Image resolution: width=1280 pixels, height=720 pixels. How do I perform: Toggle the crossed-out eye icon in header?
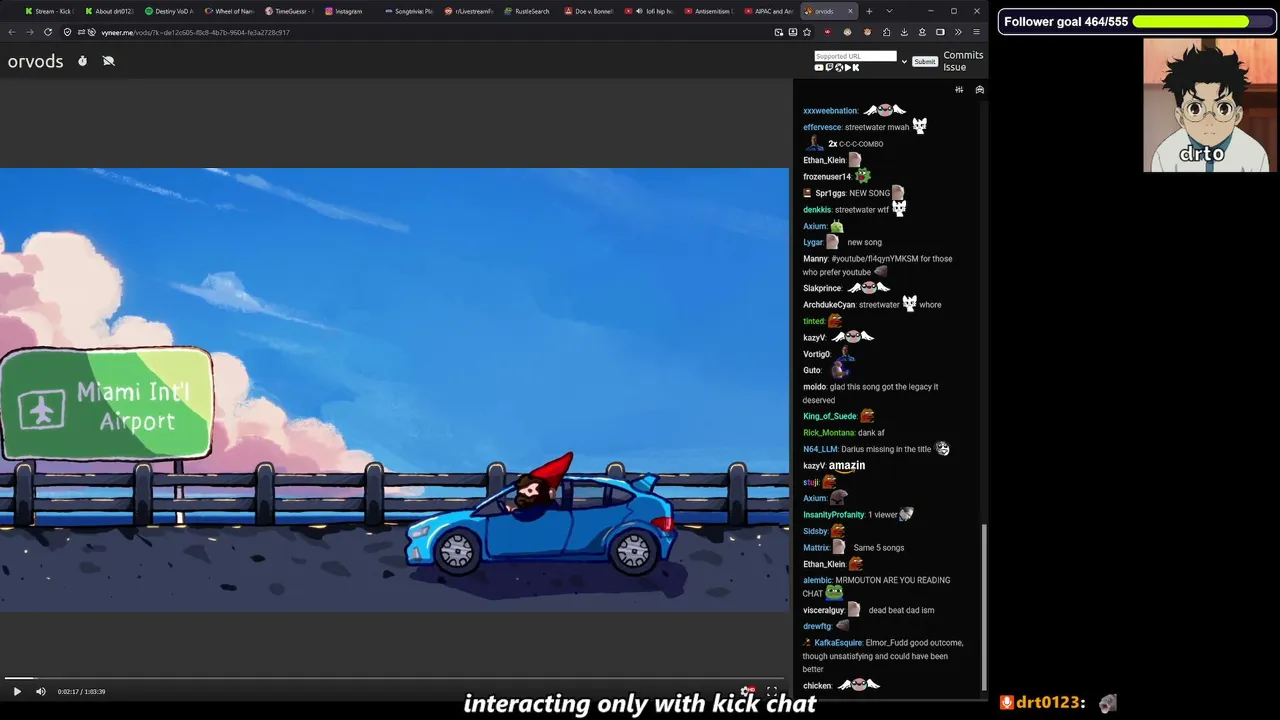pos(109,61)
